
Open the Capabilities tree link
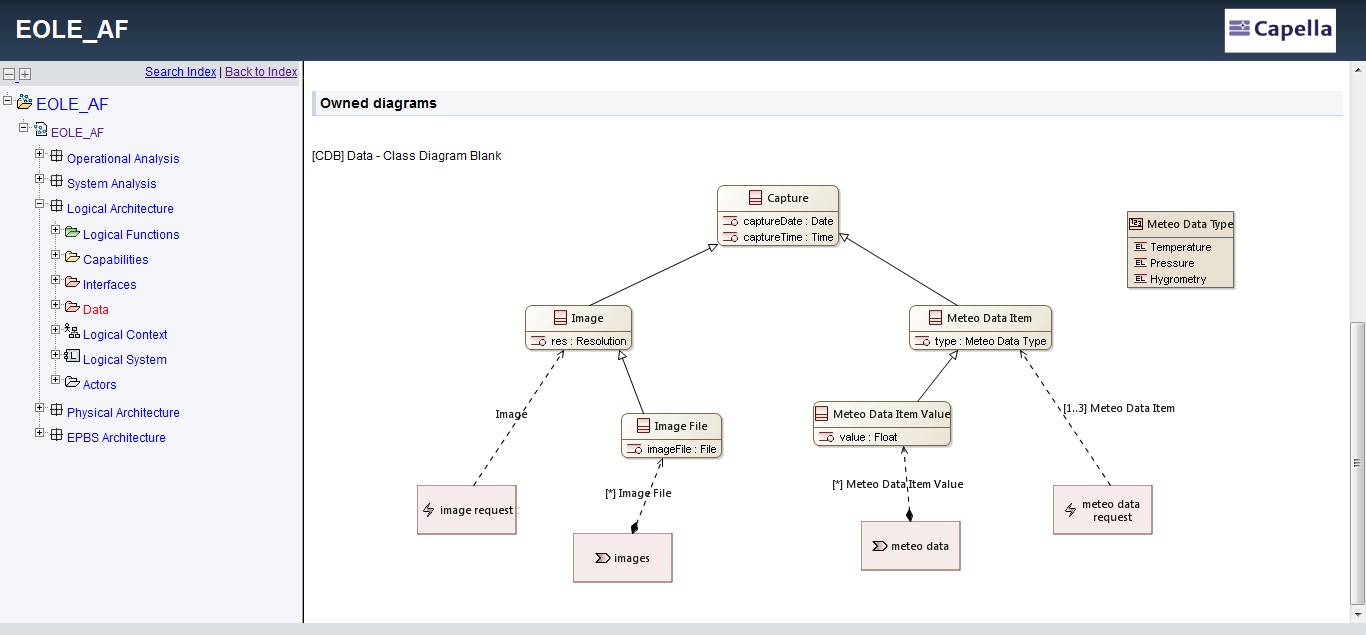click(116, 260)
